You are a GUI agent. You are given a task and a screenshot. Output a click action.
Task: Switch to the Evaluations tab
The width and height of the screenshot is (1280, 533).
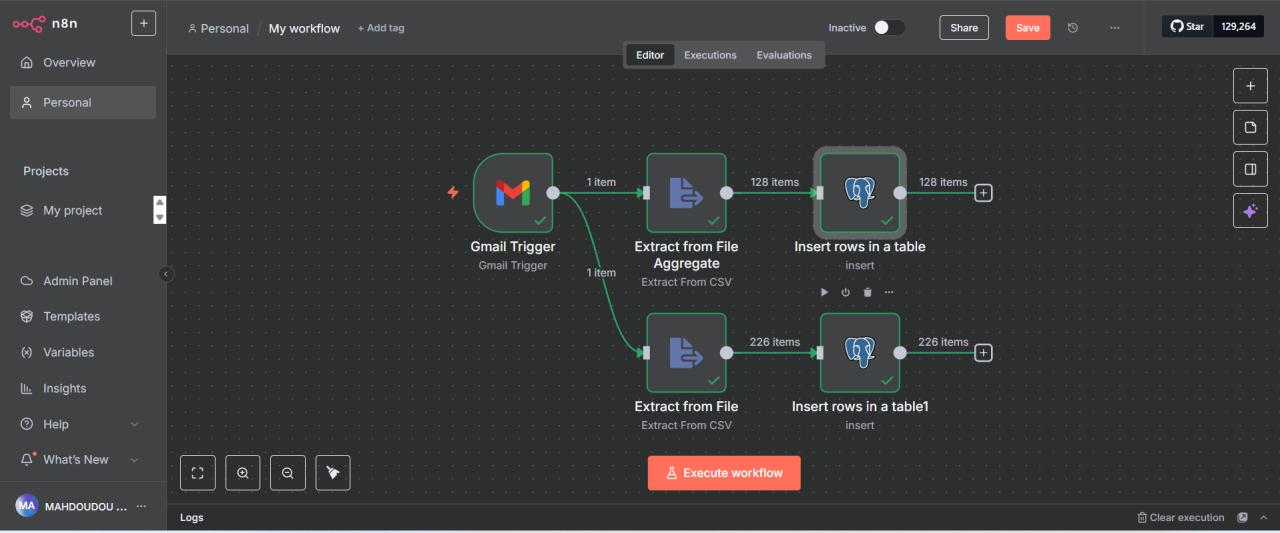coord(784,55)
